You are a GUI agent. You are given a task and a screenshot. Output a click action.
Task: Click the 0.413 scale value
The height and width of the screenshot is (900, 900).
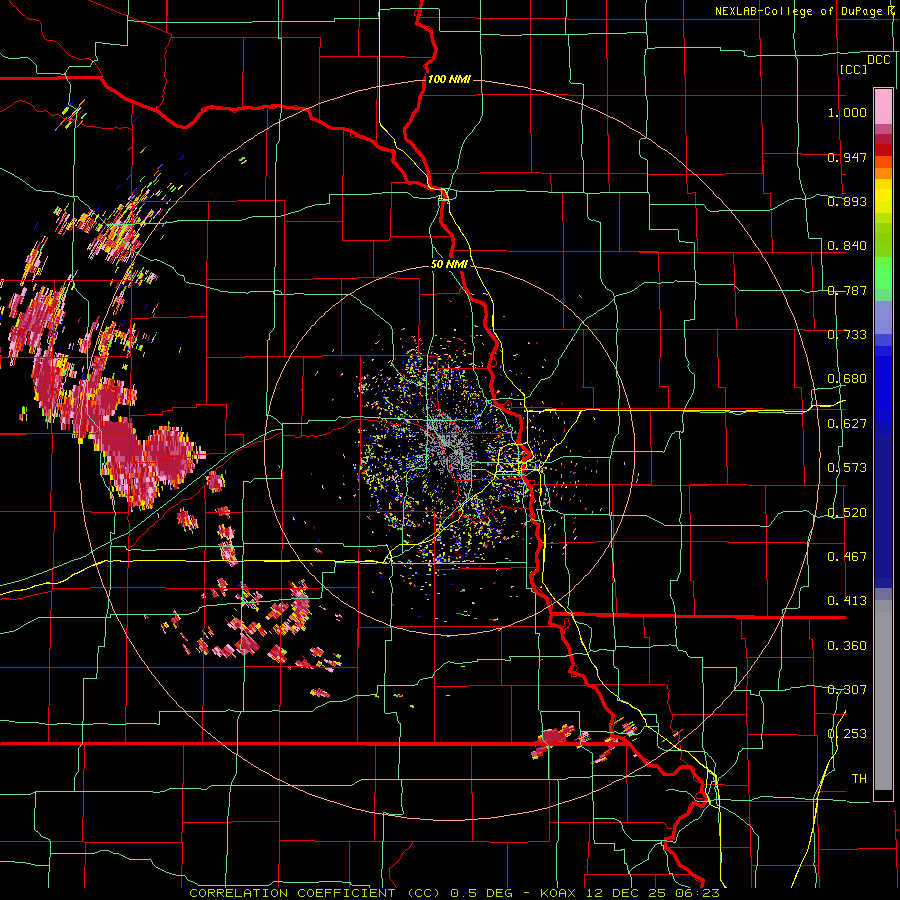[847, 601]
